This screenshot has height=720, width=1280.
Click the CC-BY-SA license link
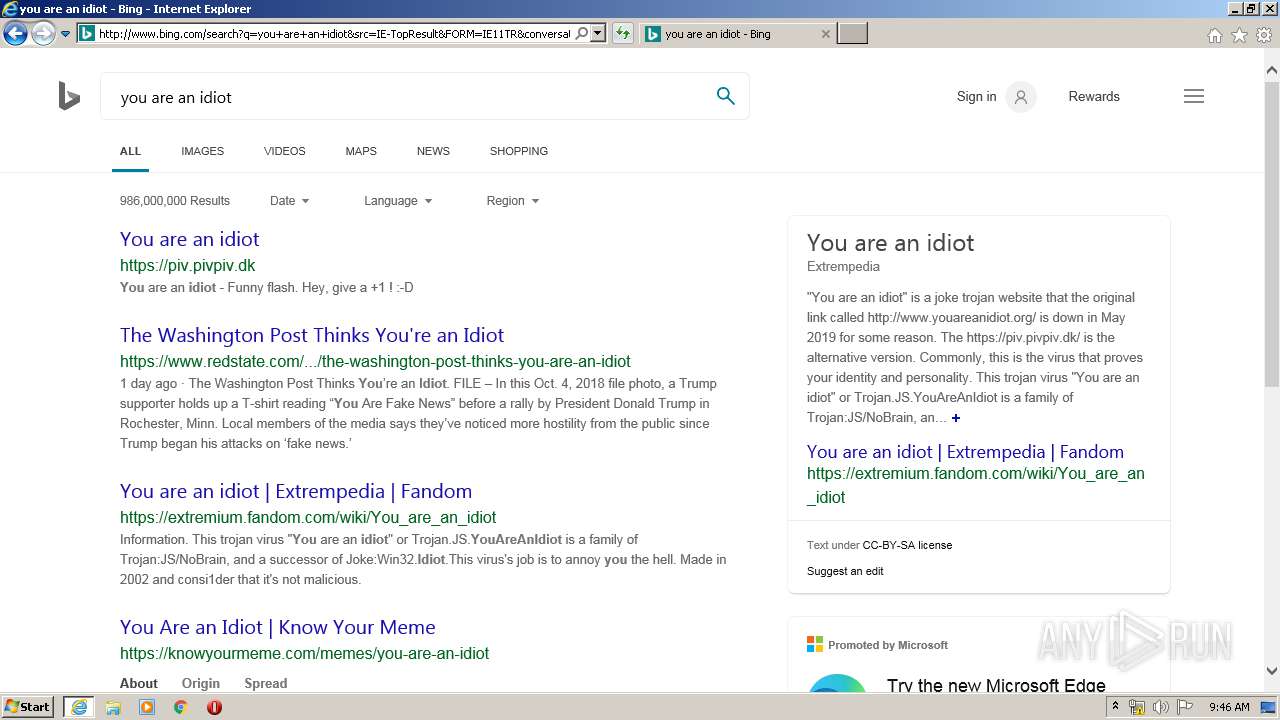pyautogui.click(x=907, y=545)
